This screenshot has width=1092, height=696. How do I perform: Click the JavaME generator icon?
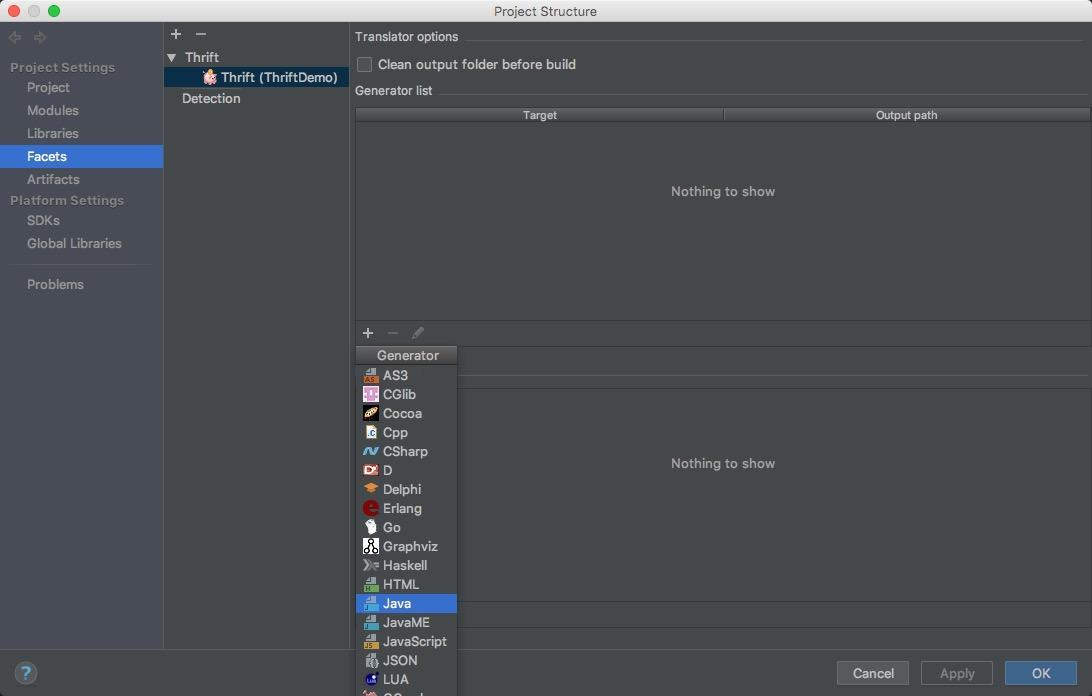point(370,623)
